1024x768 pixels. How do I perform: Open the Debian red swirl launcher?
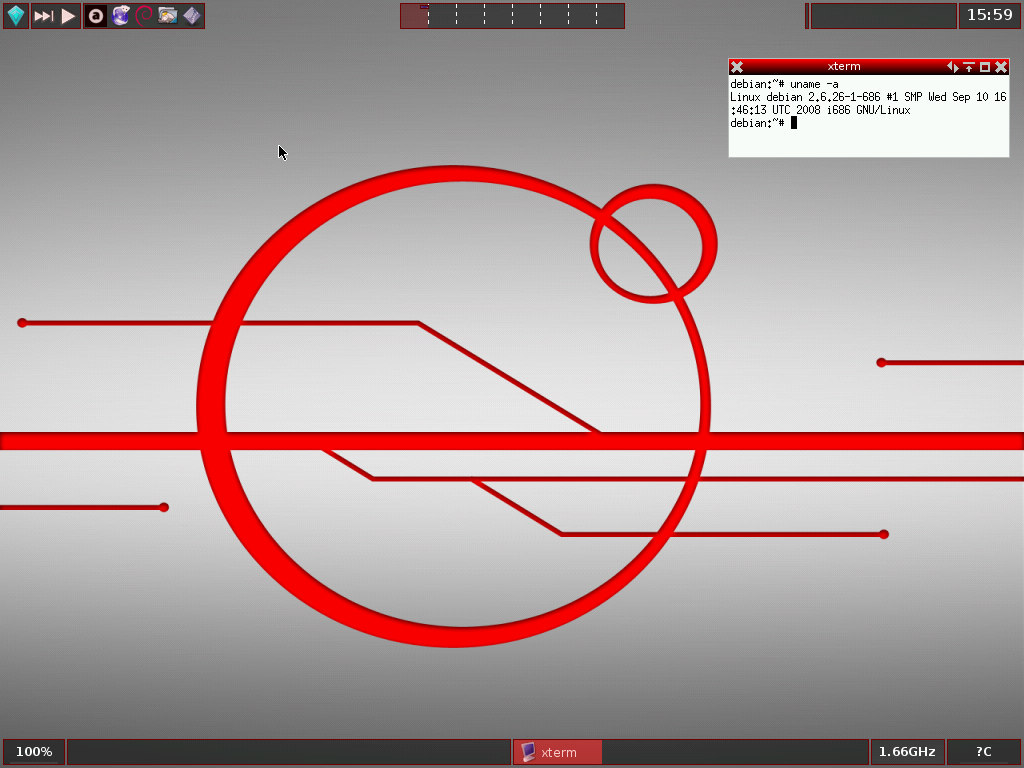point(144,16)
